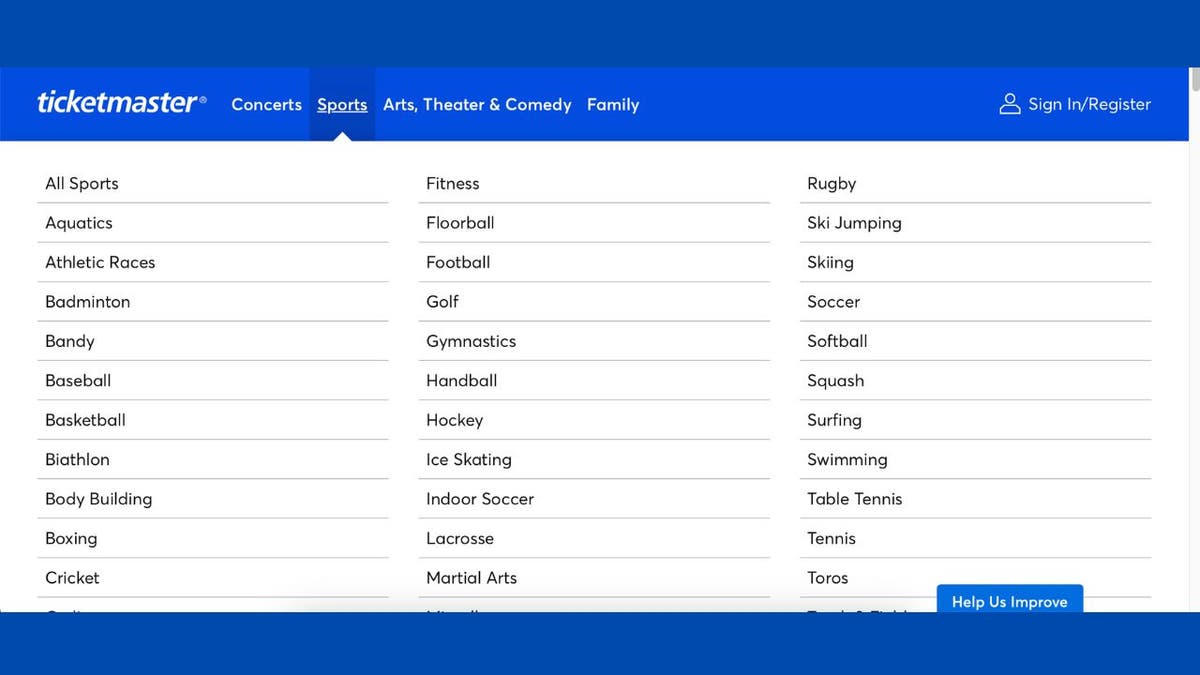1200x675 pixels.
Task: Open the Rugby category
Action: click(x=831, y=183)
